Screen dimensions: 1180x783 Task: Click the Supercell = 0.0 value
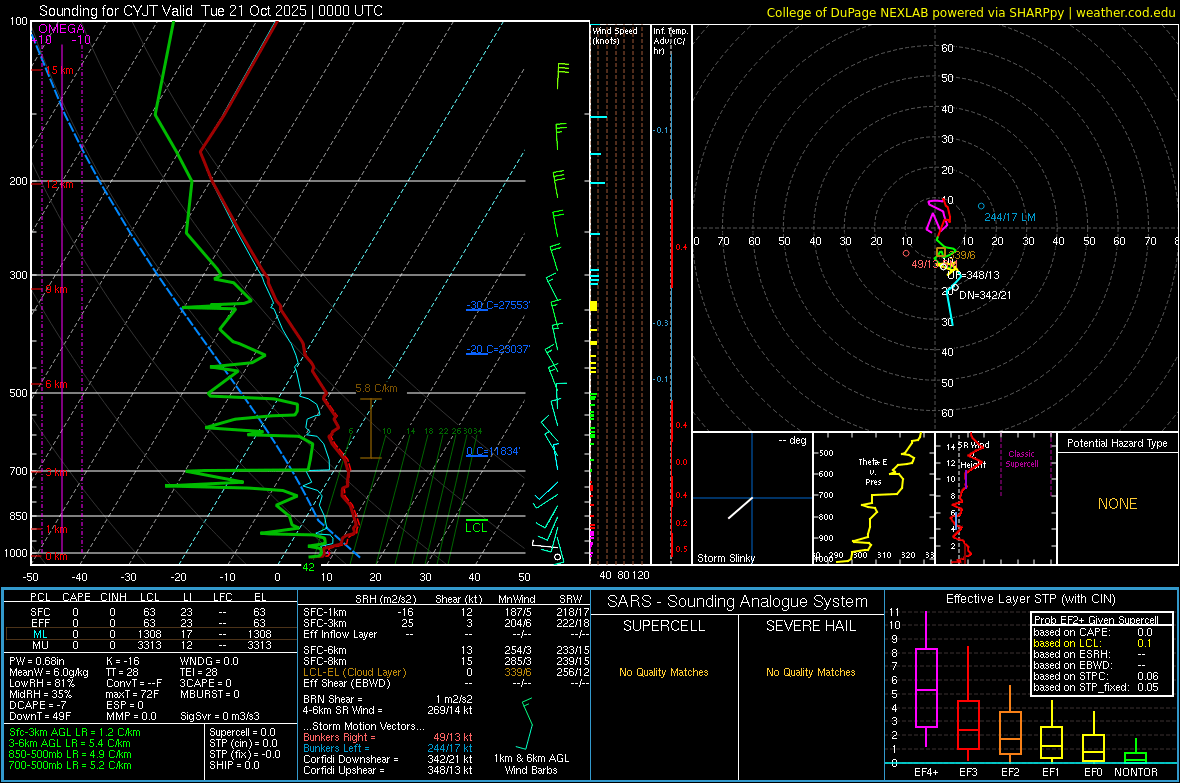pos(242,732)
